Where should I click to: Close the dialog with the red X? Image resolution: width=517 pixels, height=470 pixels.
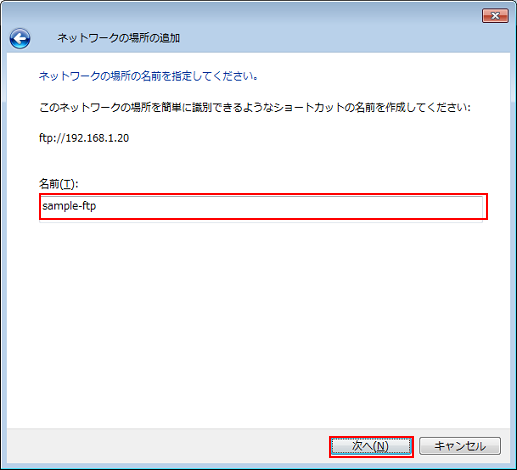tap(495, 16)
